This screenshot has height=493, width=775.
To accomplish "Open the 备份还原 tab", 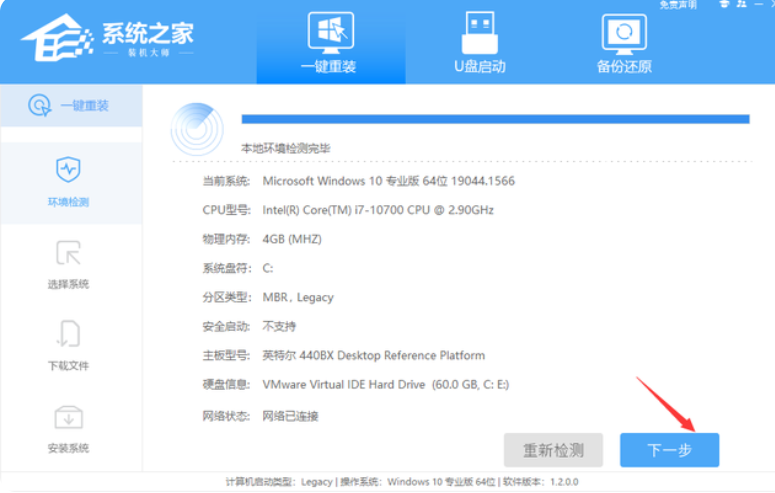I will (624, 44).
